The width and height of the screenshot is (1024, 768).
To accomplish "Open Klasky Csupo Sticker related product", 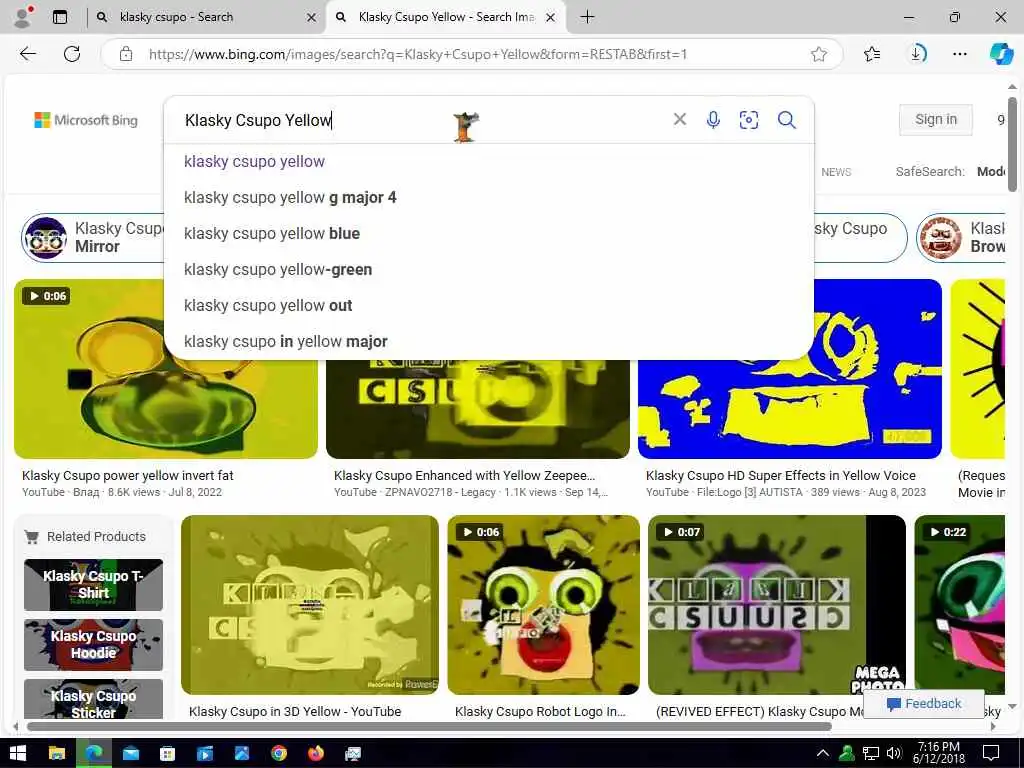I will [93, 699].
